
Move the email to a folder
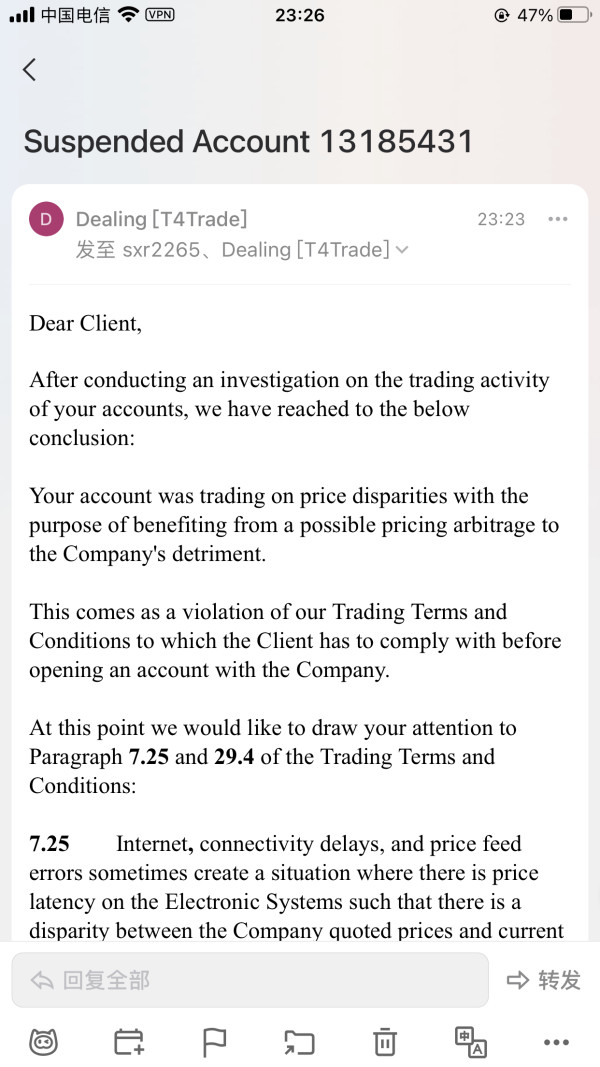[x=299, y=1042]
